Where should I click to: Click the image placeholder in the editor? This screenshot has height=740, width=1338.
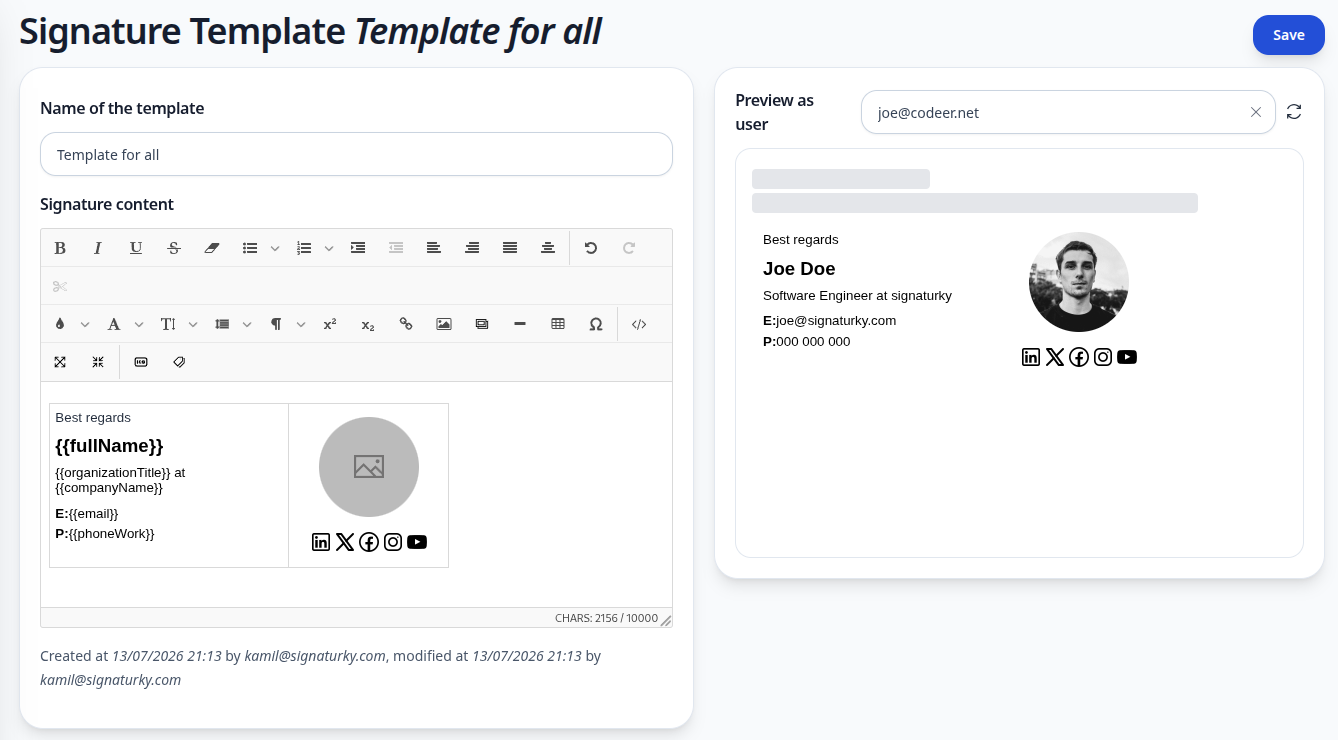(369, 466)
